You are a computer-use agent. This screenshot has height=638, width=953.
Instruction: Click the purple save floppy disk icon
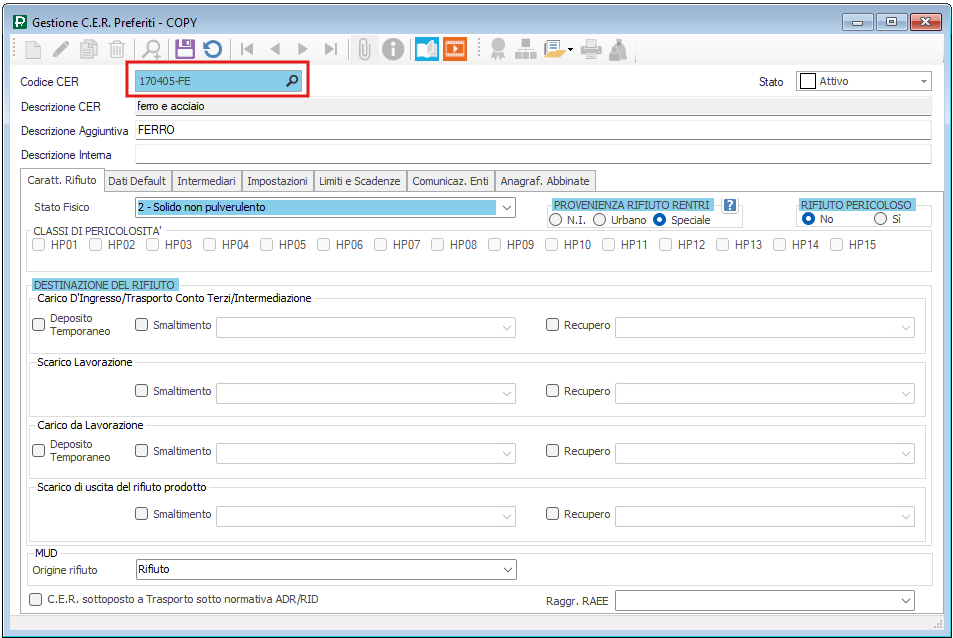coord(184,49)
